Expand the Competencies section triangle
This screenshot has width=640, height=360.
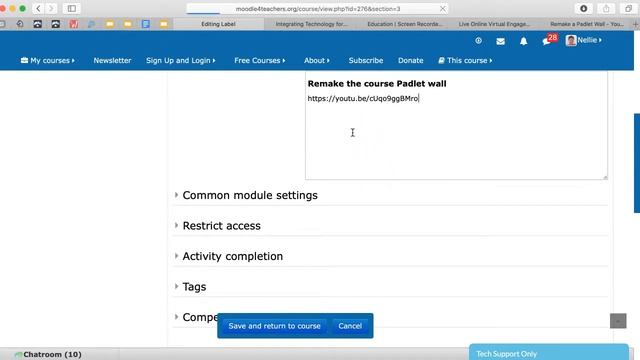[176, 317]
